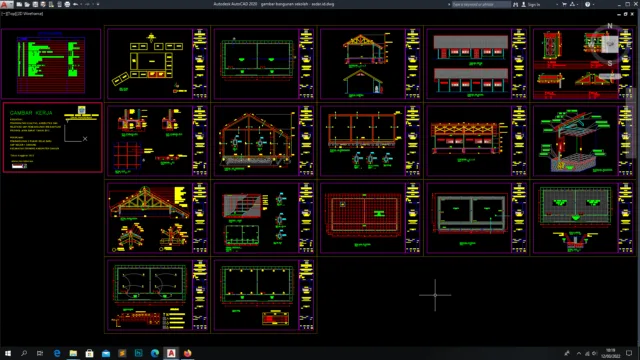Select the foundation detail and grid sheet
640x360 pixels.
pyautogui.click(x=158, y=141)
